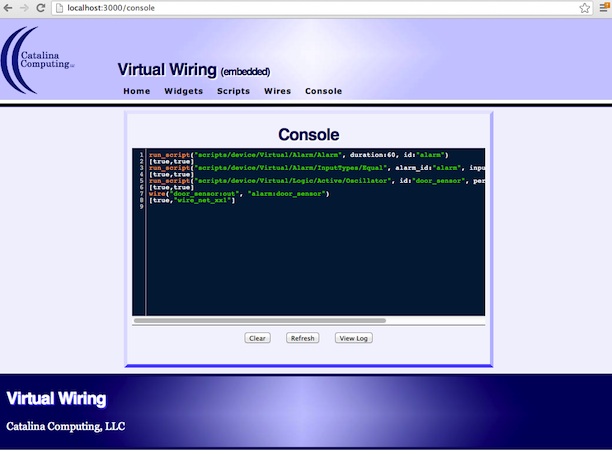This screenshot has width=612, height=454.
Task: Open the Widgets menu item
Action: pyautogui.click(x=183, y=91)
